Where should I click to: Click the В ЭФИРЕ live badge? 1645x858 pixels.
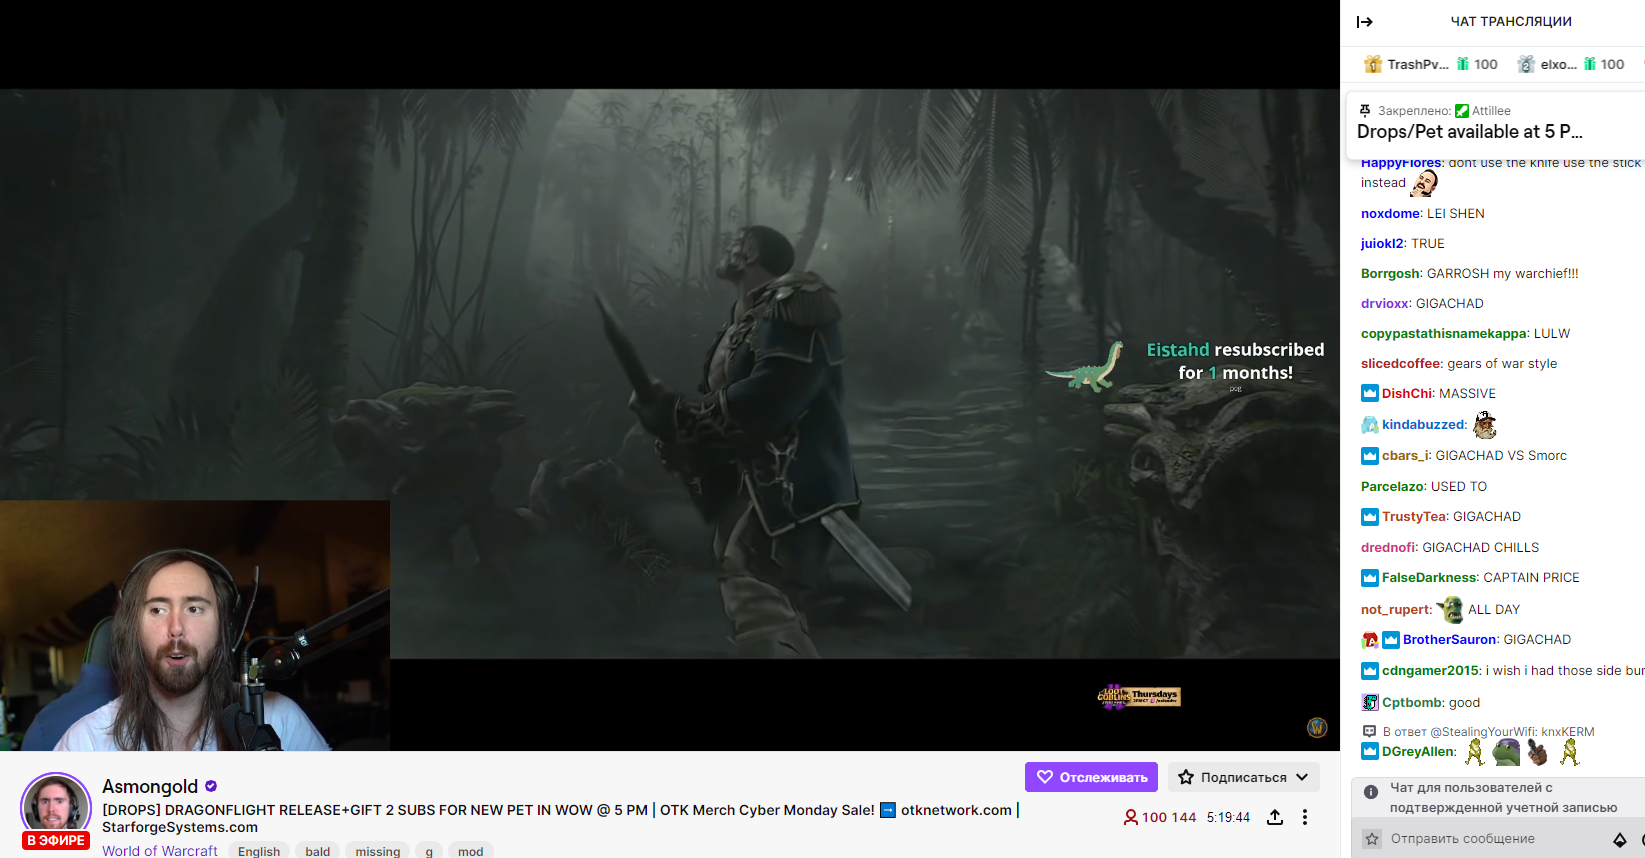point(56,840)
